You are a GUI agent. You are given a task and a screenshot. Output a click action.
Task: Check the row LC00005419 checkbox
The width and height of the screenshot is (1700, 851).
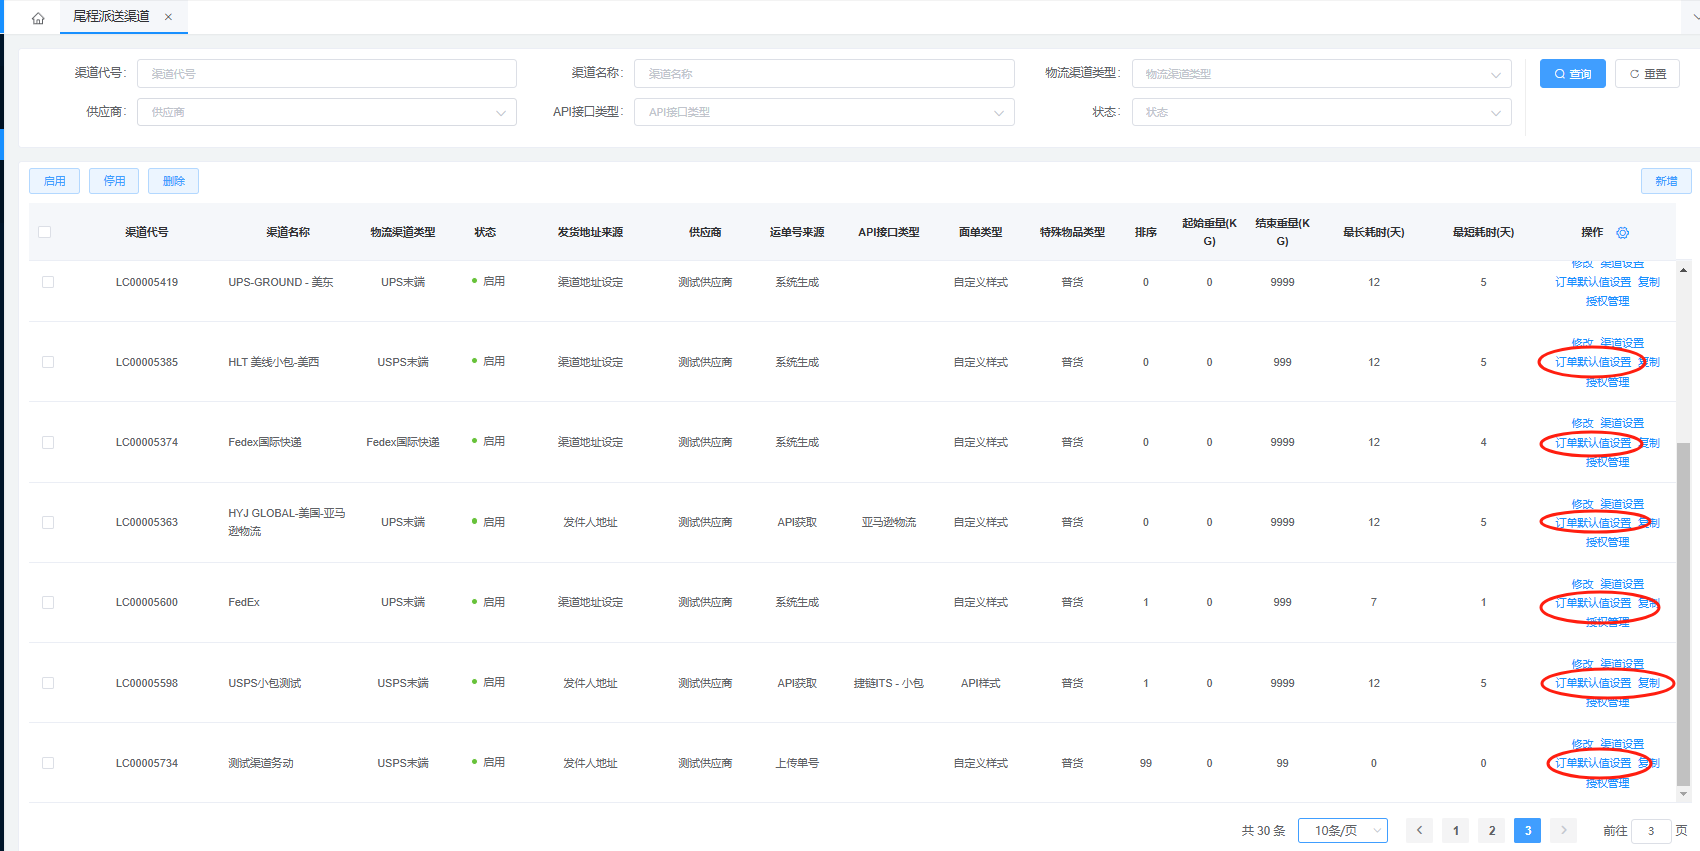click(48, 282)
